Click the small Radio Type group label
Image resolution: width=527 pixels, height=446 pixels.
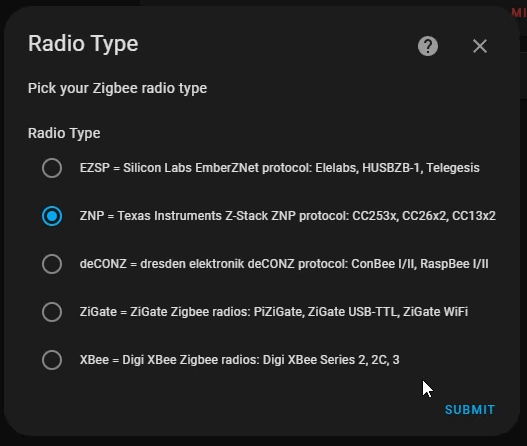64,133
